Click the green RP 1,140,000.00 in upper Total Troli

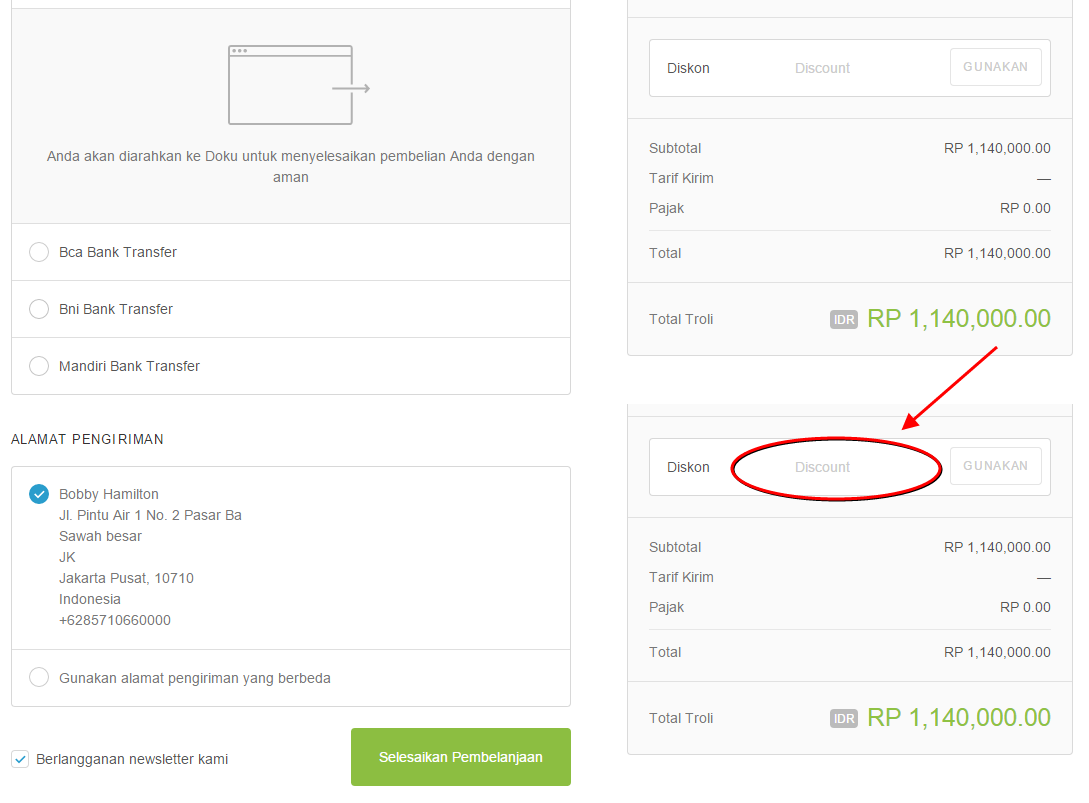click(x=959, y=319)
